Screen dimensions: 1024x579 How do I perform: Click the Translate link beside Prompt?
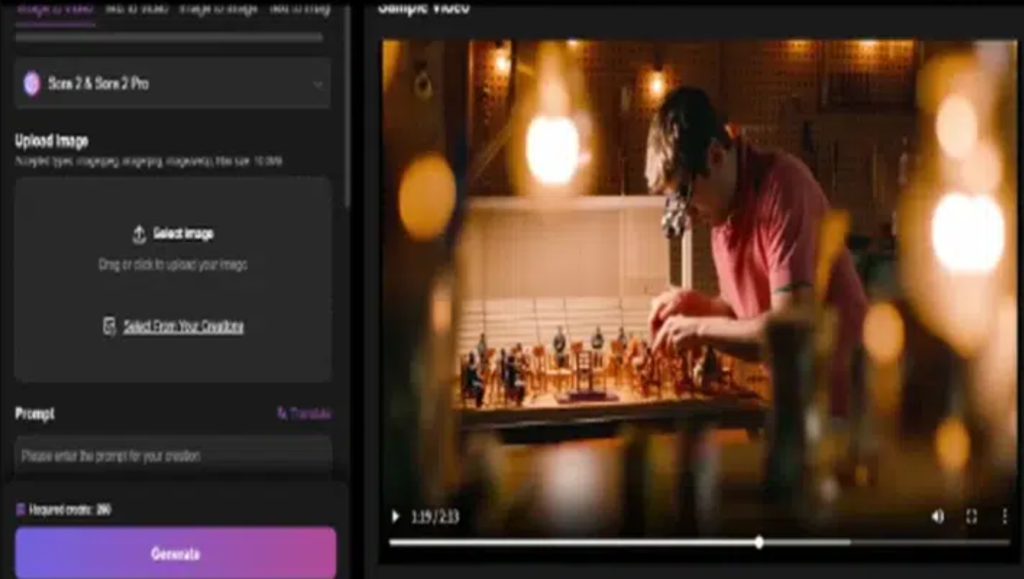(x=304, y=413)
